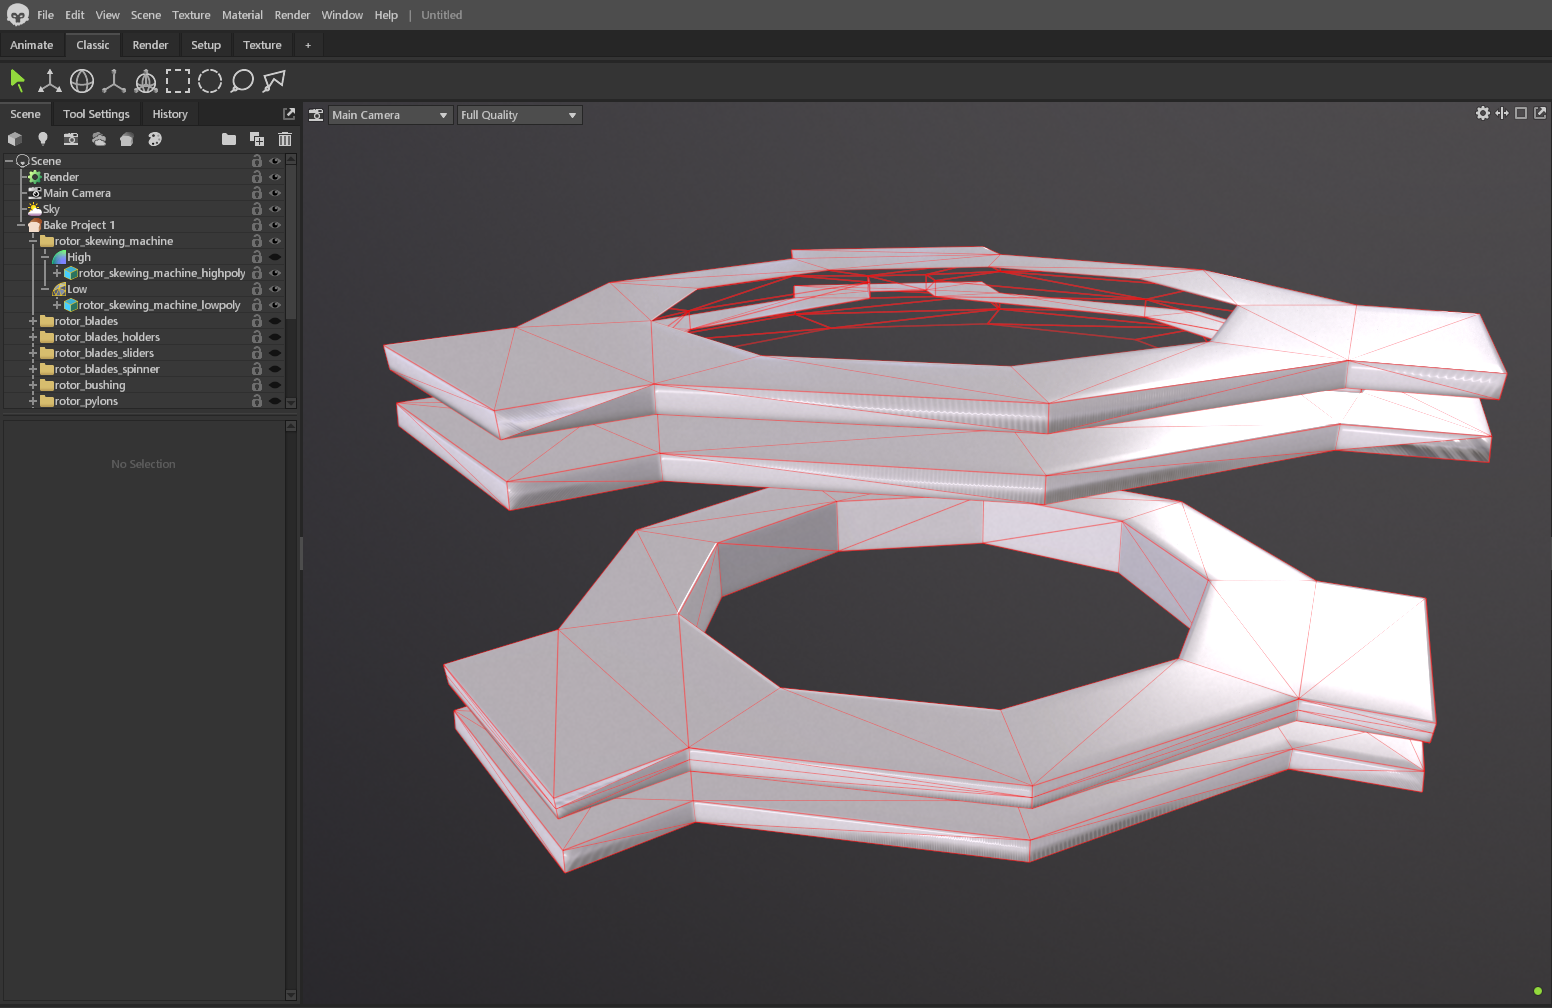Image resolution: width=1552 pixels, height=1008 pixels.
Task: Switch to the Tool Settings tab
Action: [x=96, y=114]
